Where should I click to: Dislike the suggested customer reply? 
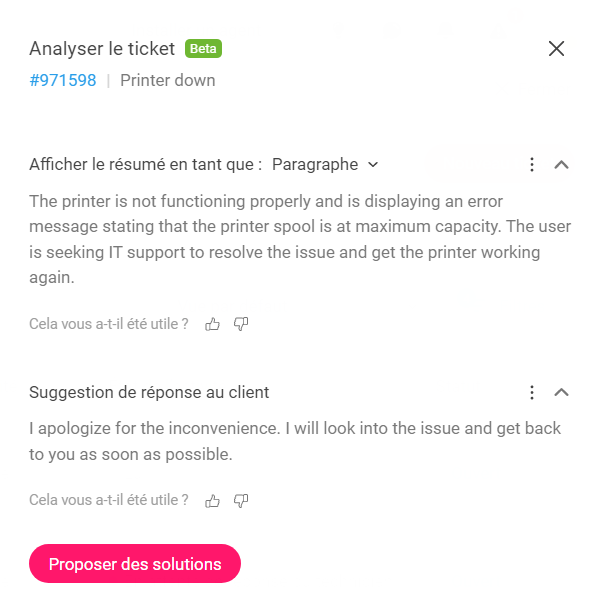click(x=241, y=501)
